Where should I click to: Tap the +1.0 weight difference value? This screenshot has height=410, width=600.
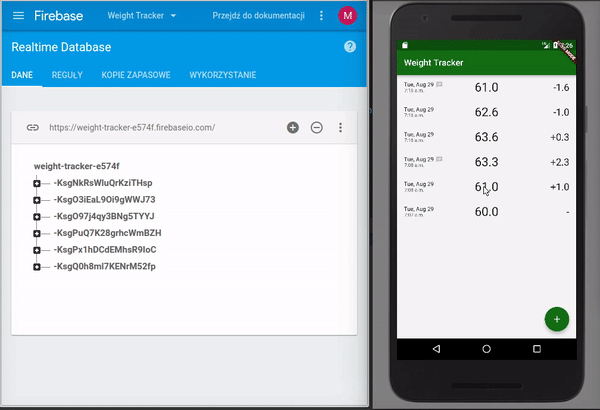[x=560, y=187]
